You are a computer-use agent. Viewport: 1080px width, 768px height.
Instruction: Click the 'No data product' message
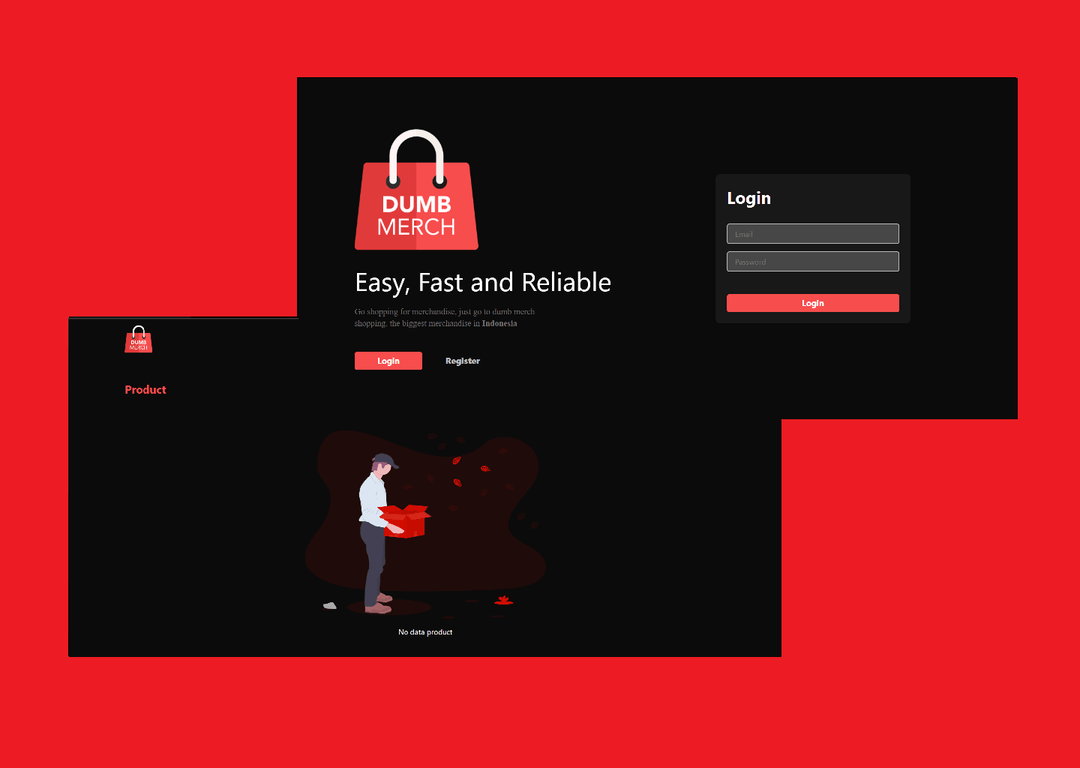(425, 632)
